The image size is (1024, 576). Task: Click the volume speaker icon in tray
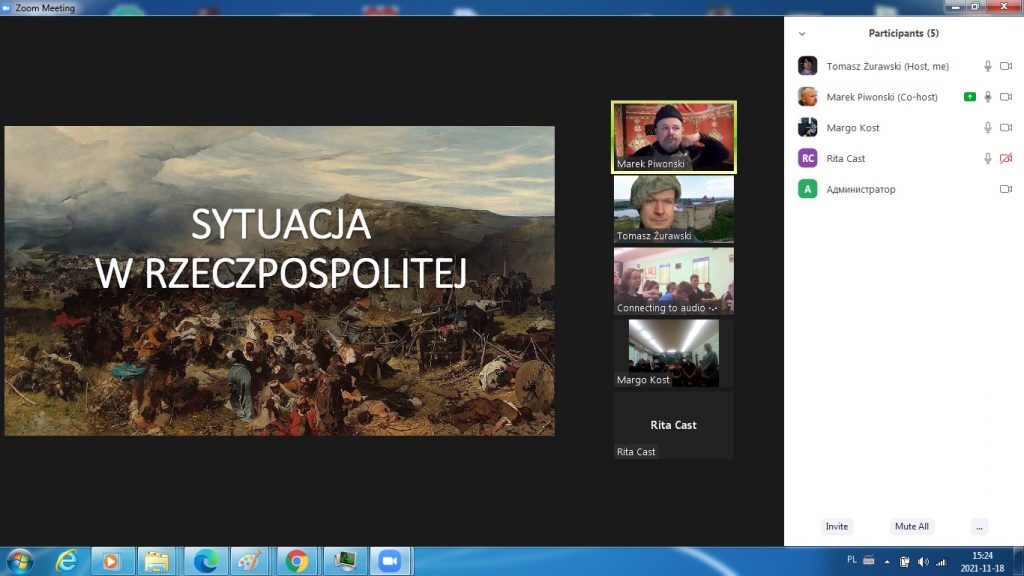(922, 561)
